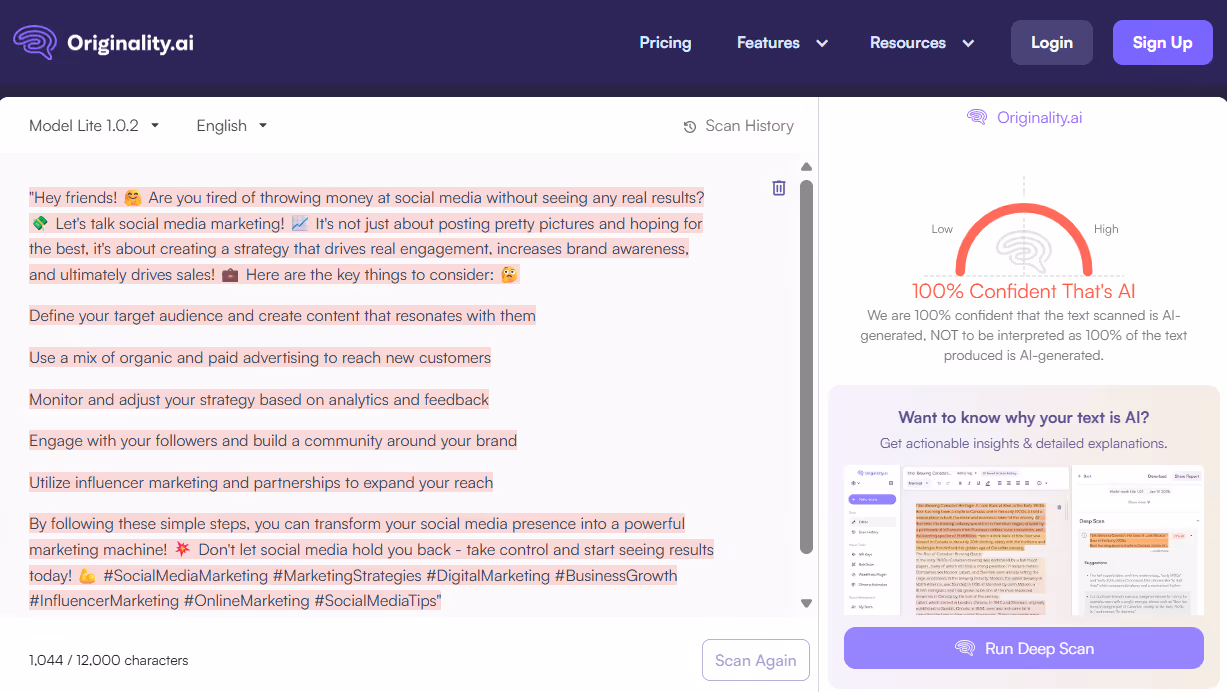Run Deep Scan on the text
The image size is (1227, 692).
coord(1024,648)
